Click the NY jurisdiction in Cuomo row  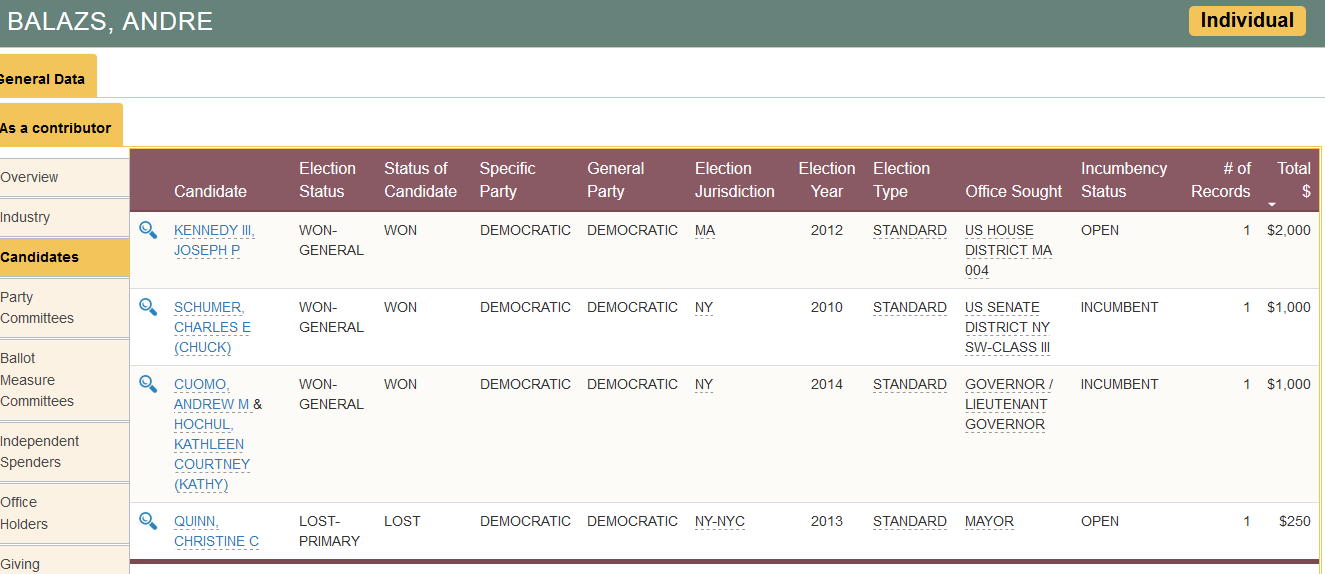click(704, 384)
